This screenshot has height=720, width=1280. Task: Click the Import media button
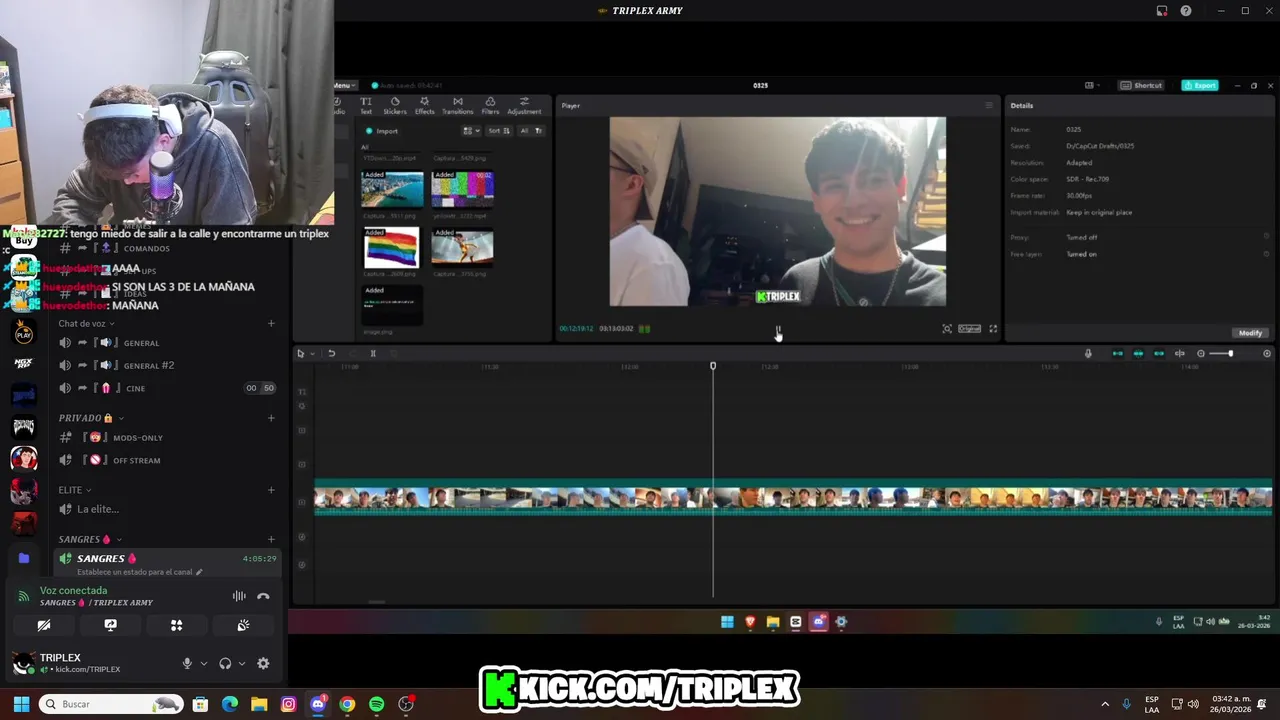point(382,131)
